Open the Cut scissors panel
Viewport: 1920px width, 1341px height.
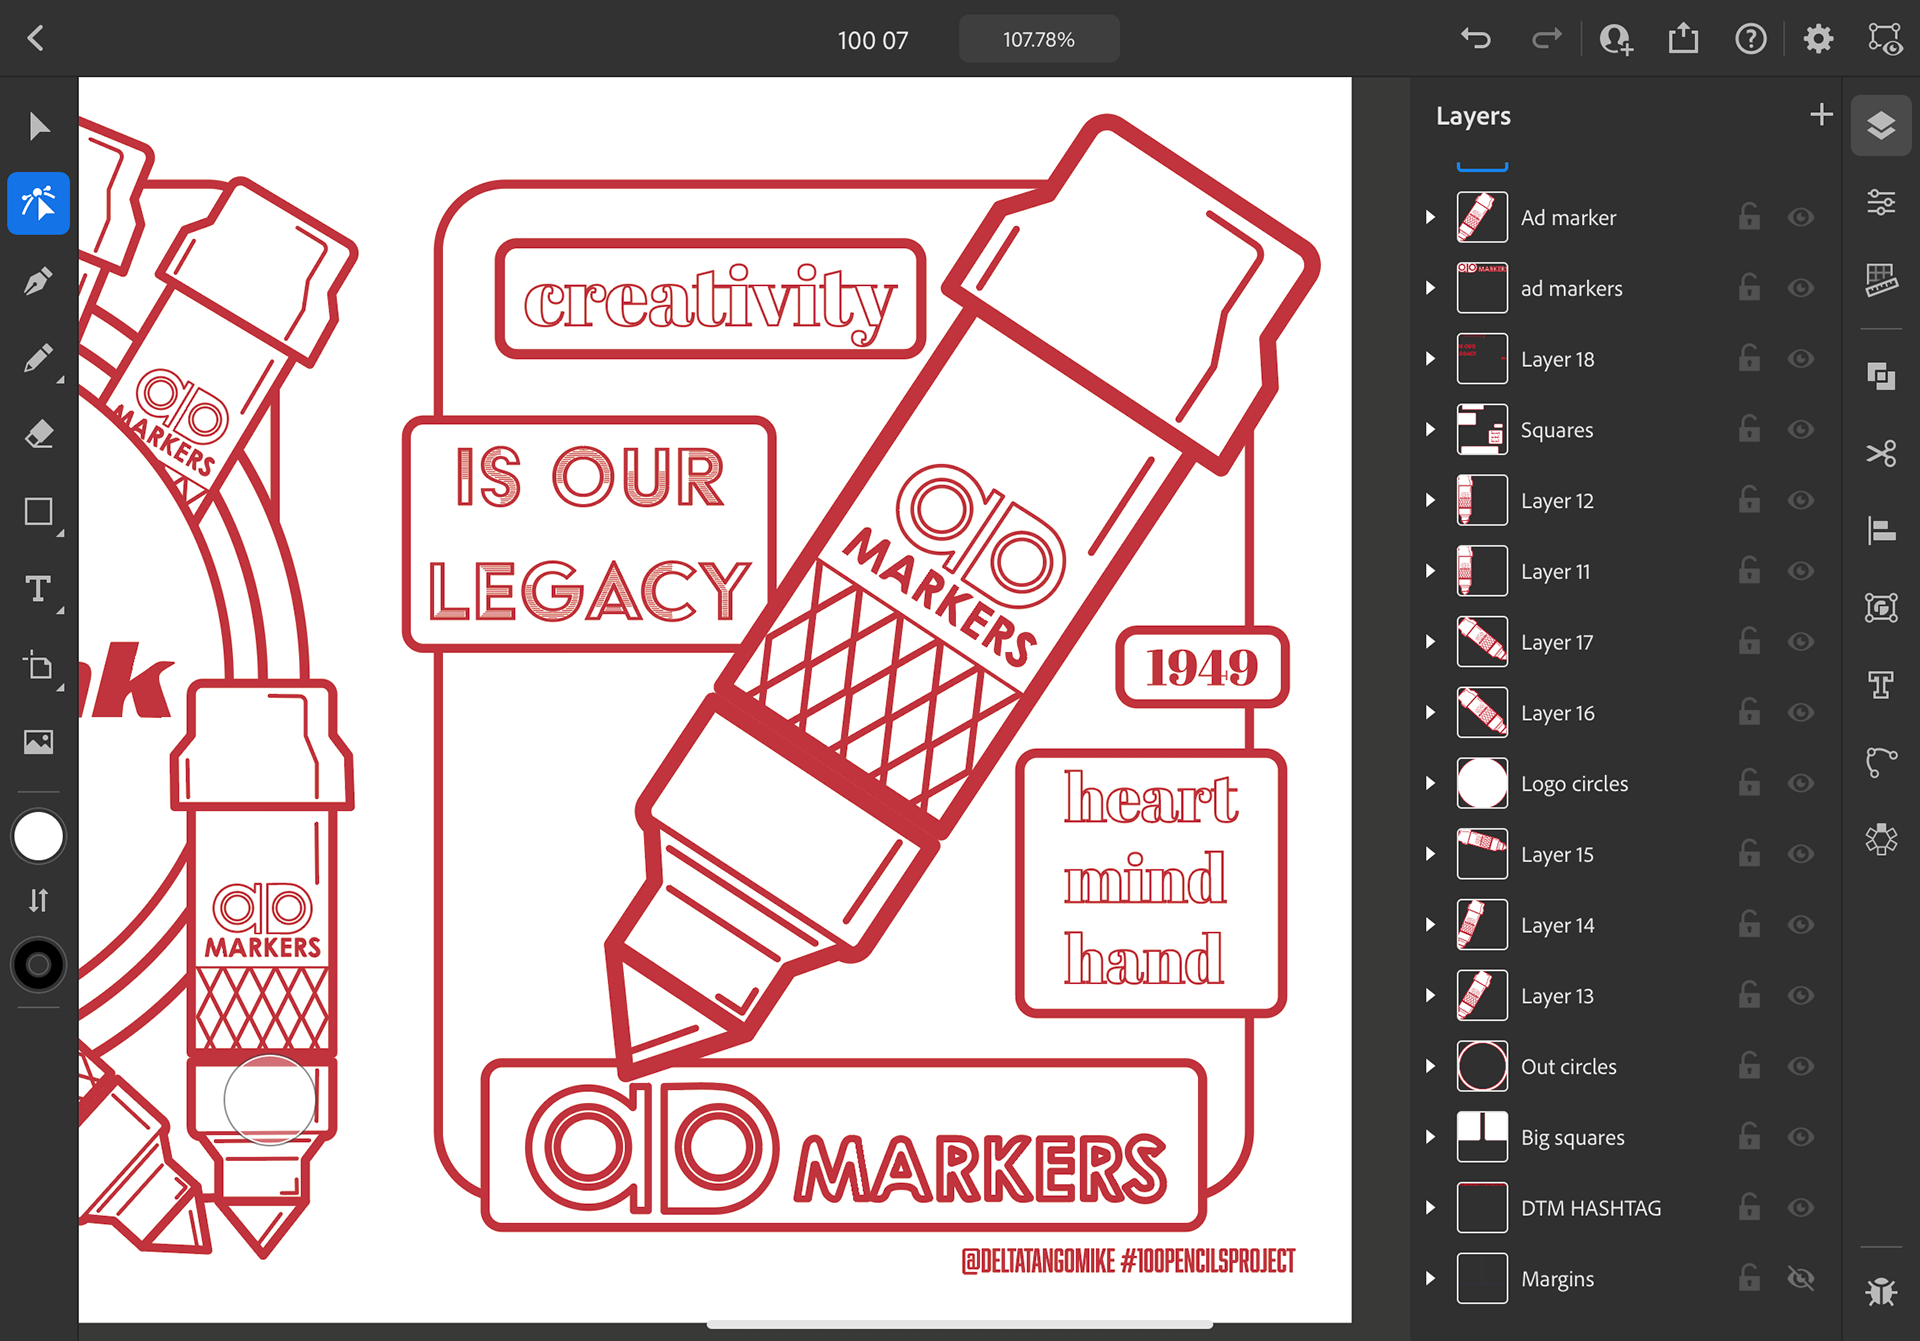pos(1881,453)
